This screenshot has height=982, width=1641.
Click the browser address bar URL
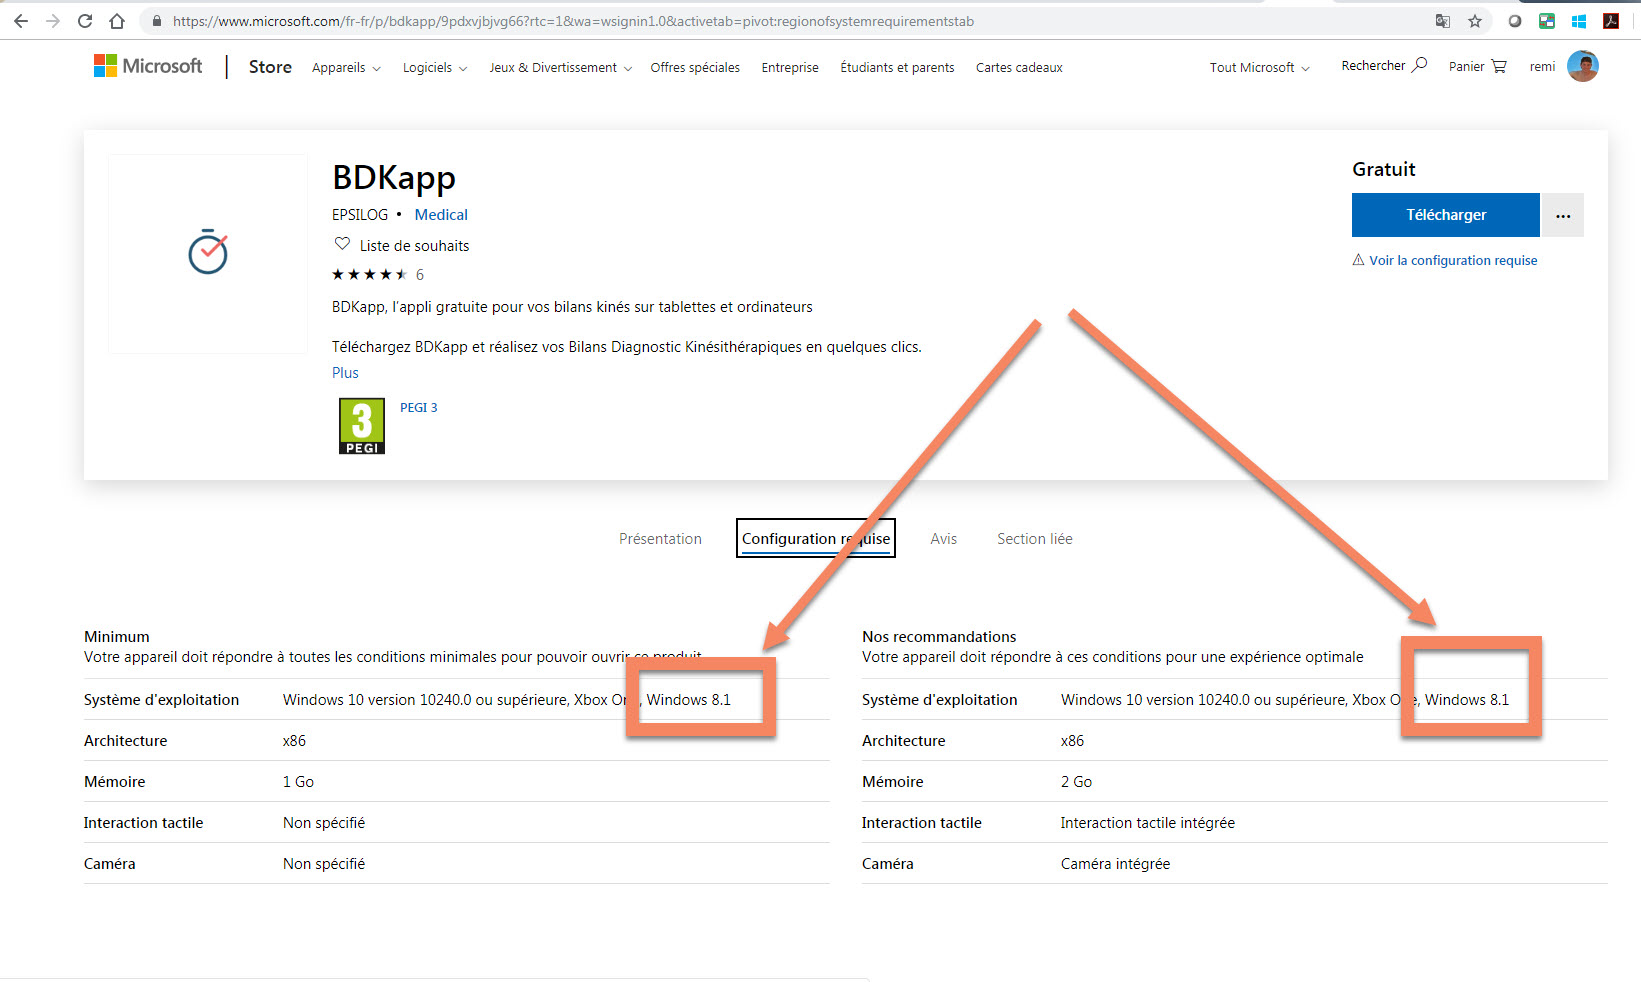573,21
